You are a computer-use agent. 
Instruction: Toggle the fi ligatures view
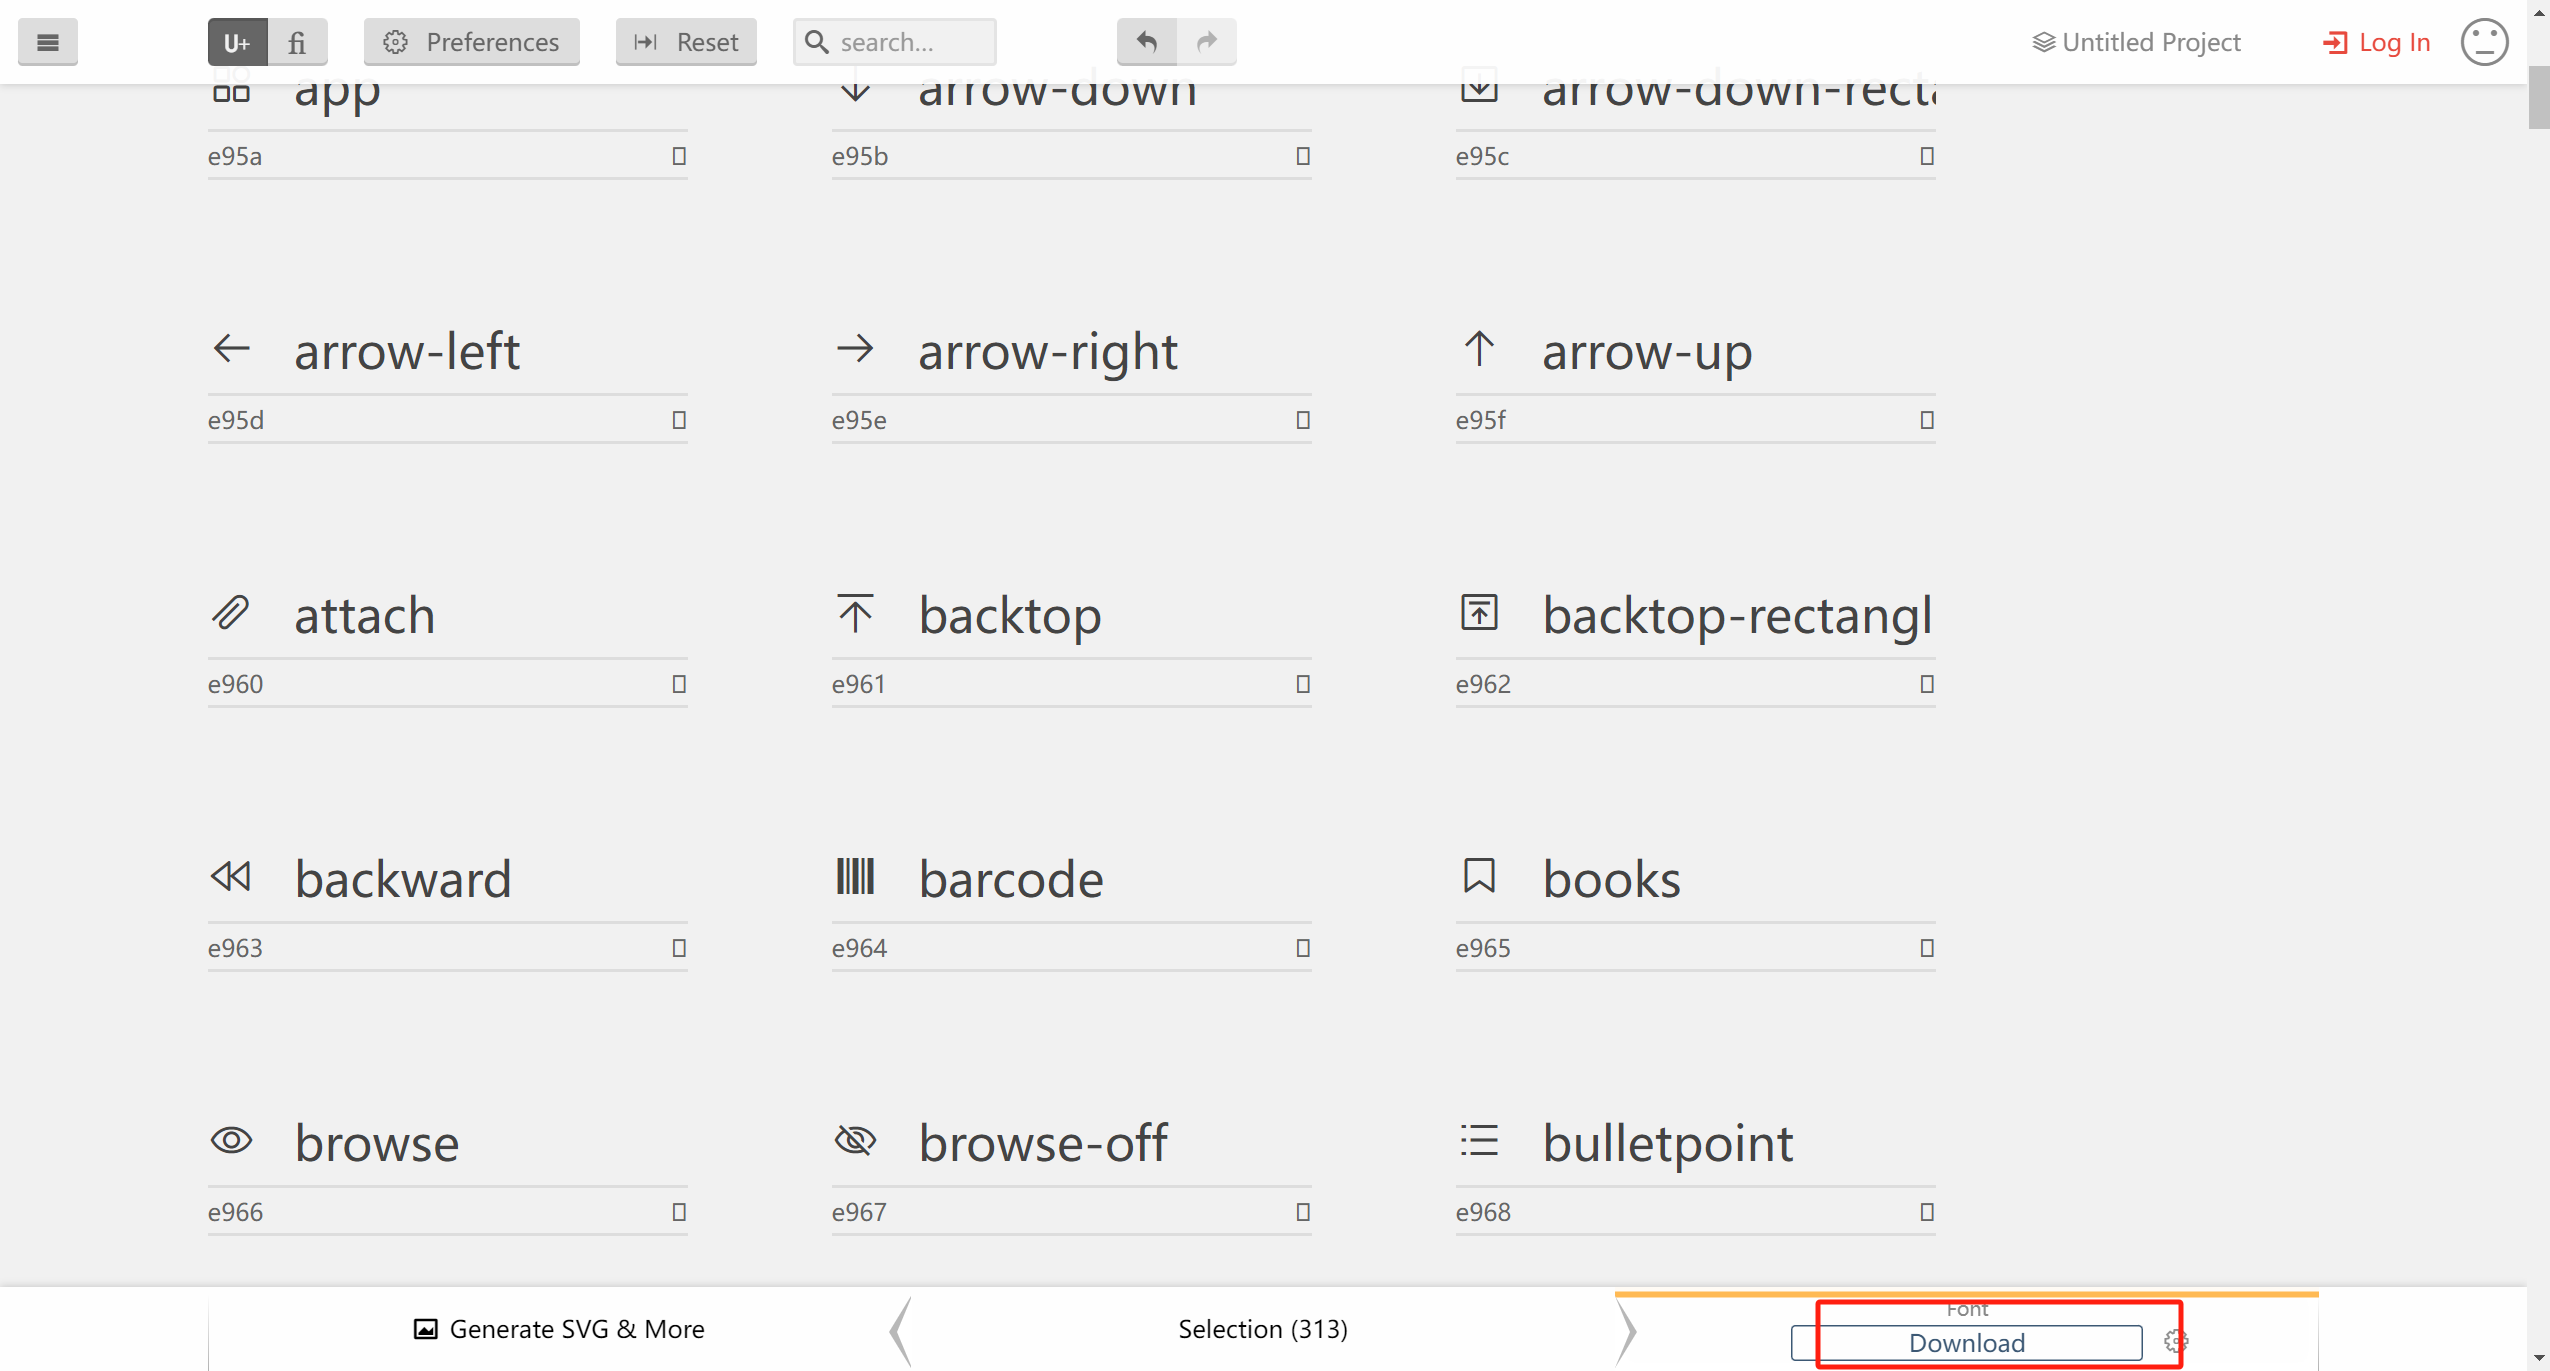(x=297, y=42)
